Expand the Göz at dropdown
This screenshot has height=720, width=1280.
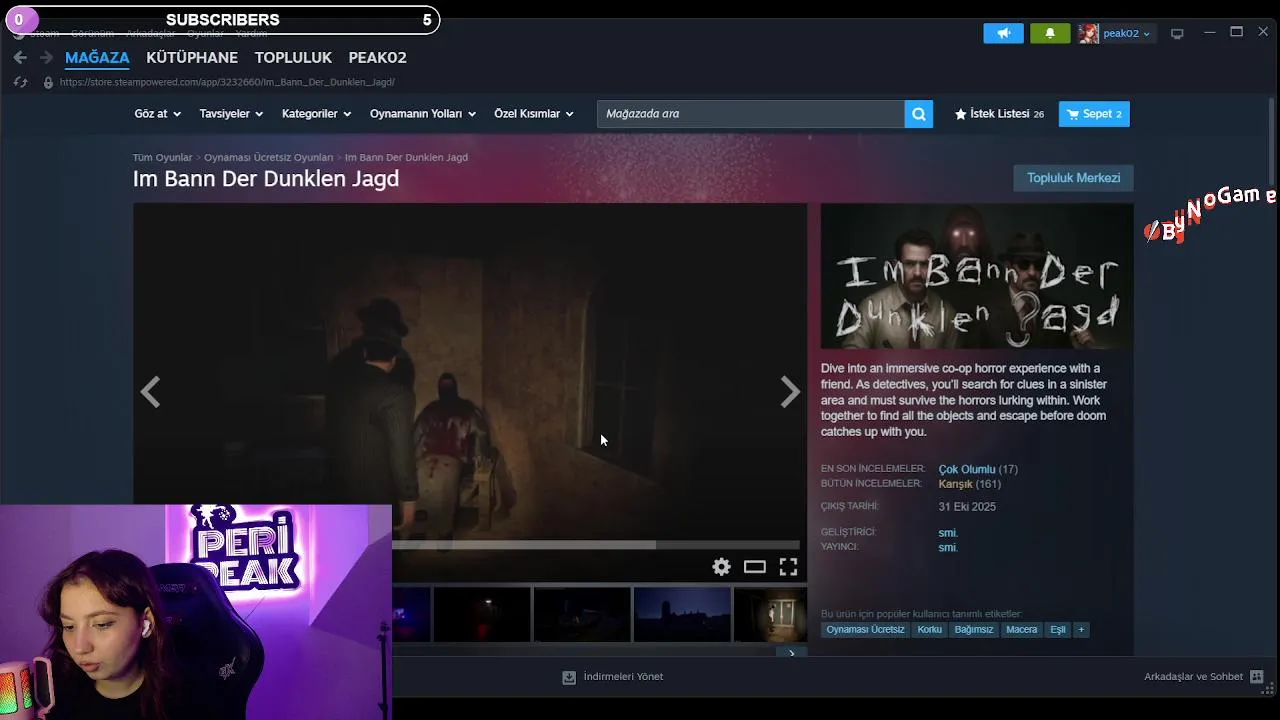[x=157, y=114]
